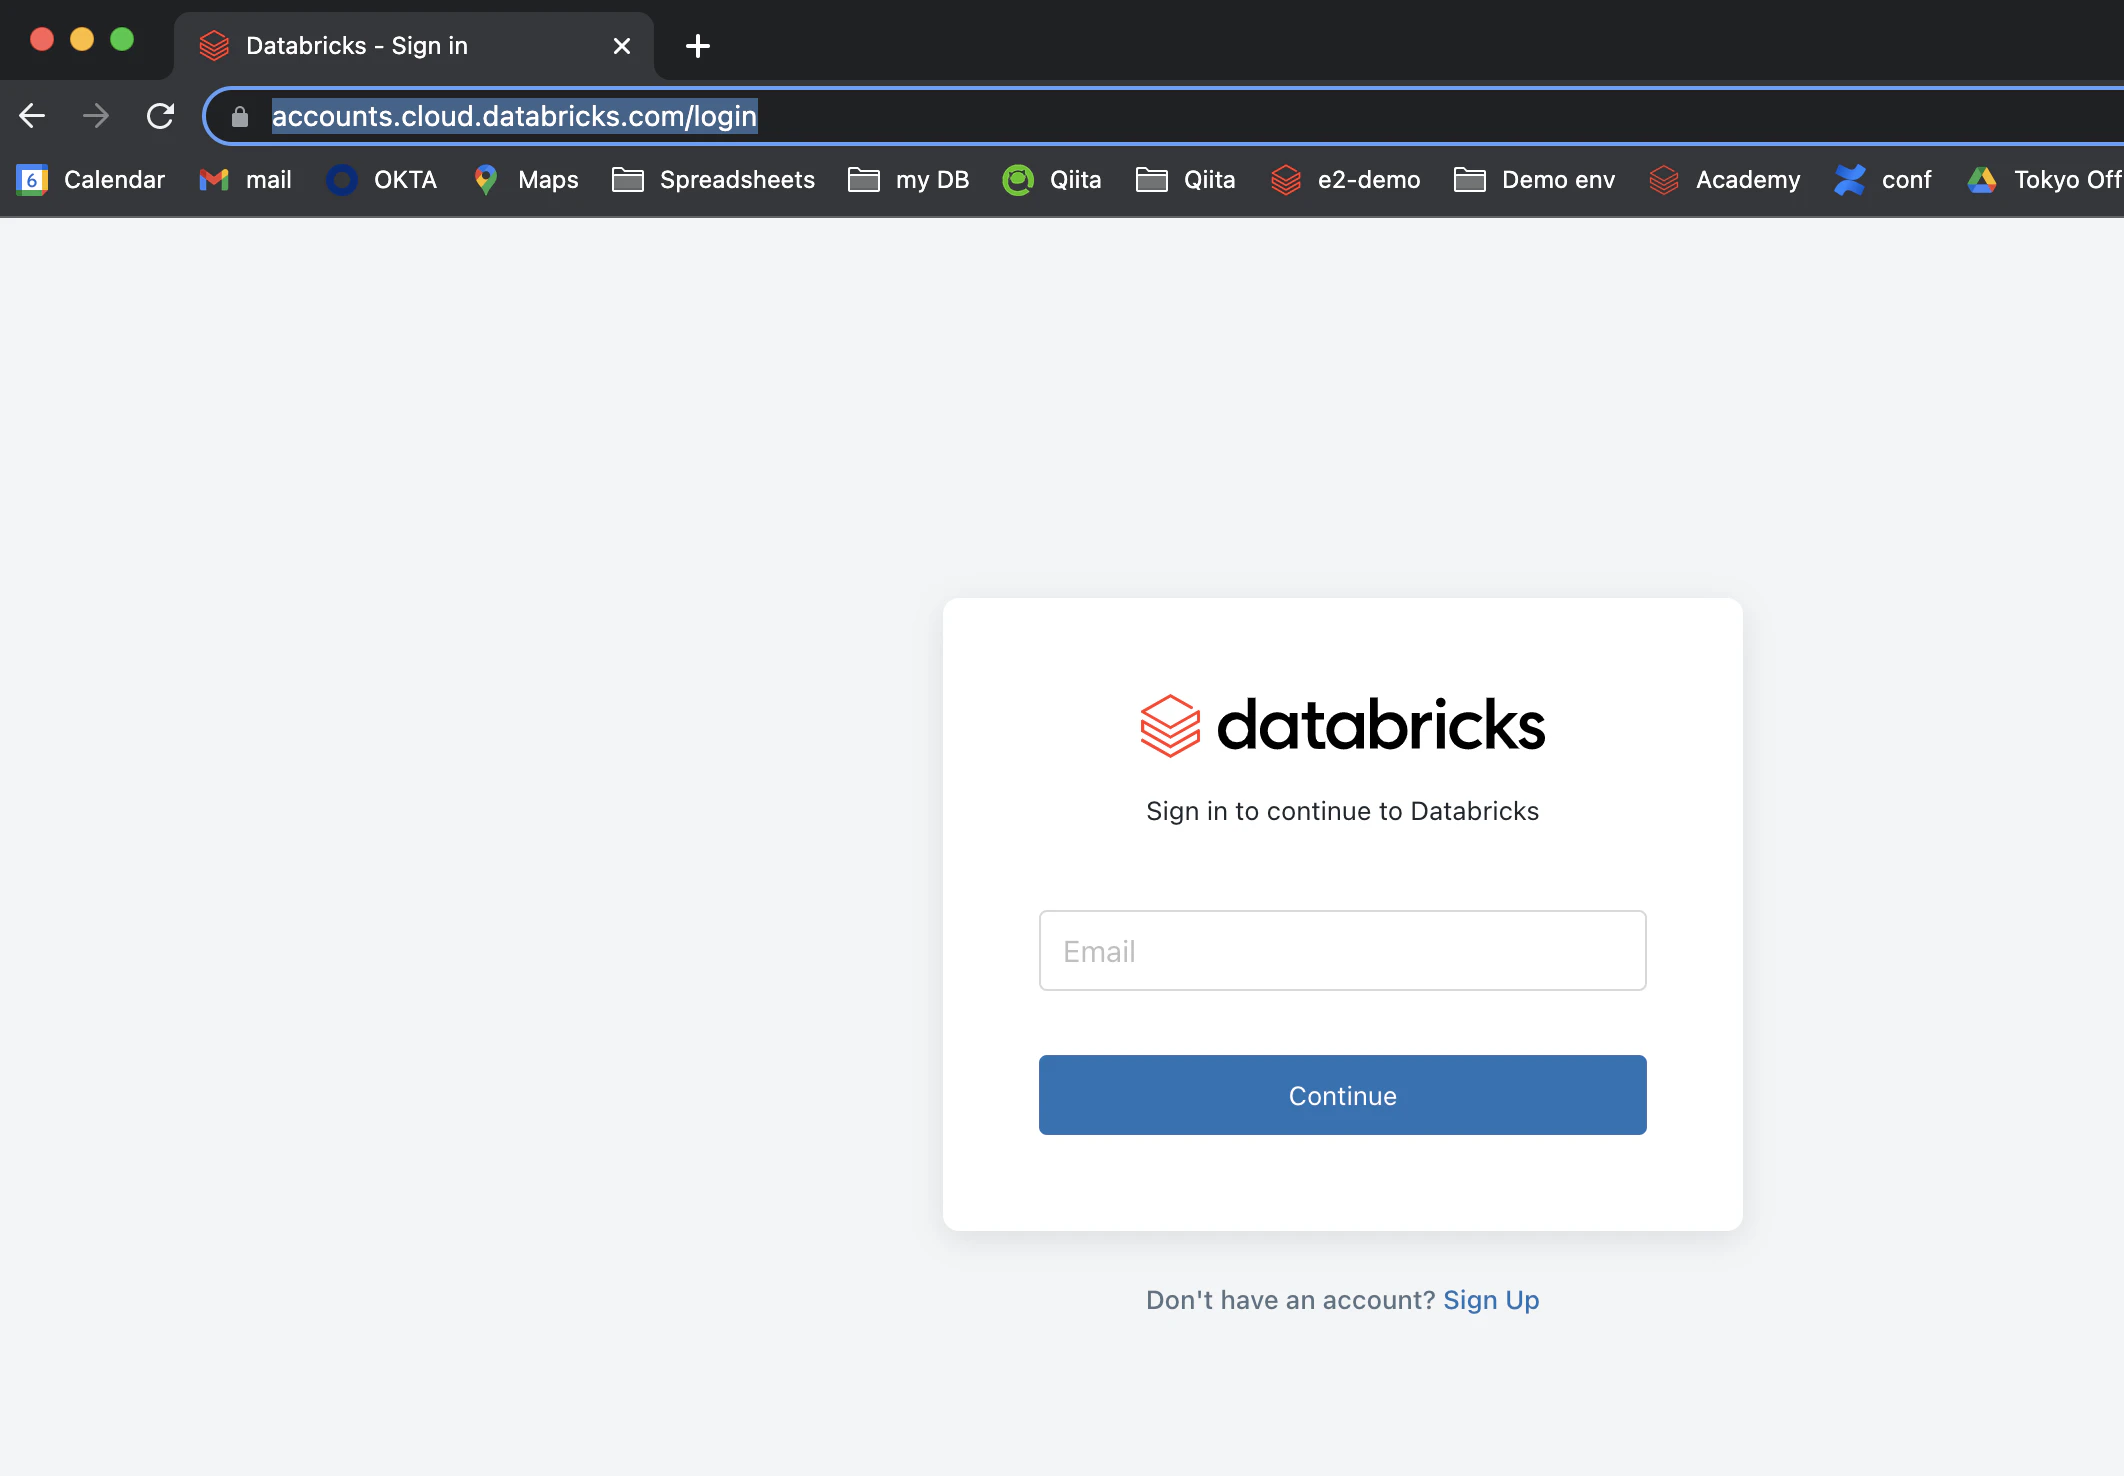Viewport: 2124px width, 1476px height.
Task: Open the Calendar bookmark
Action: (91, 180)
